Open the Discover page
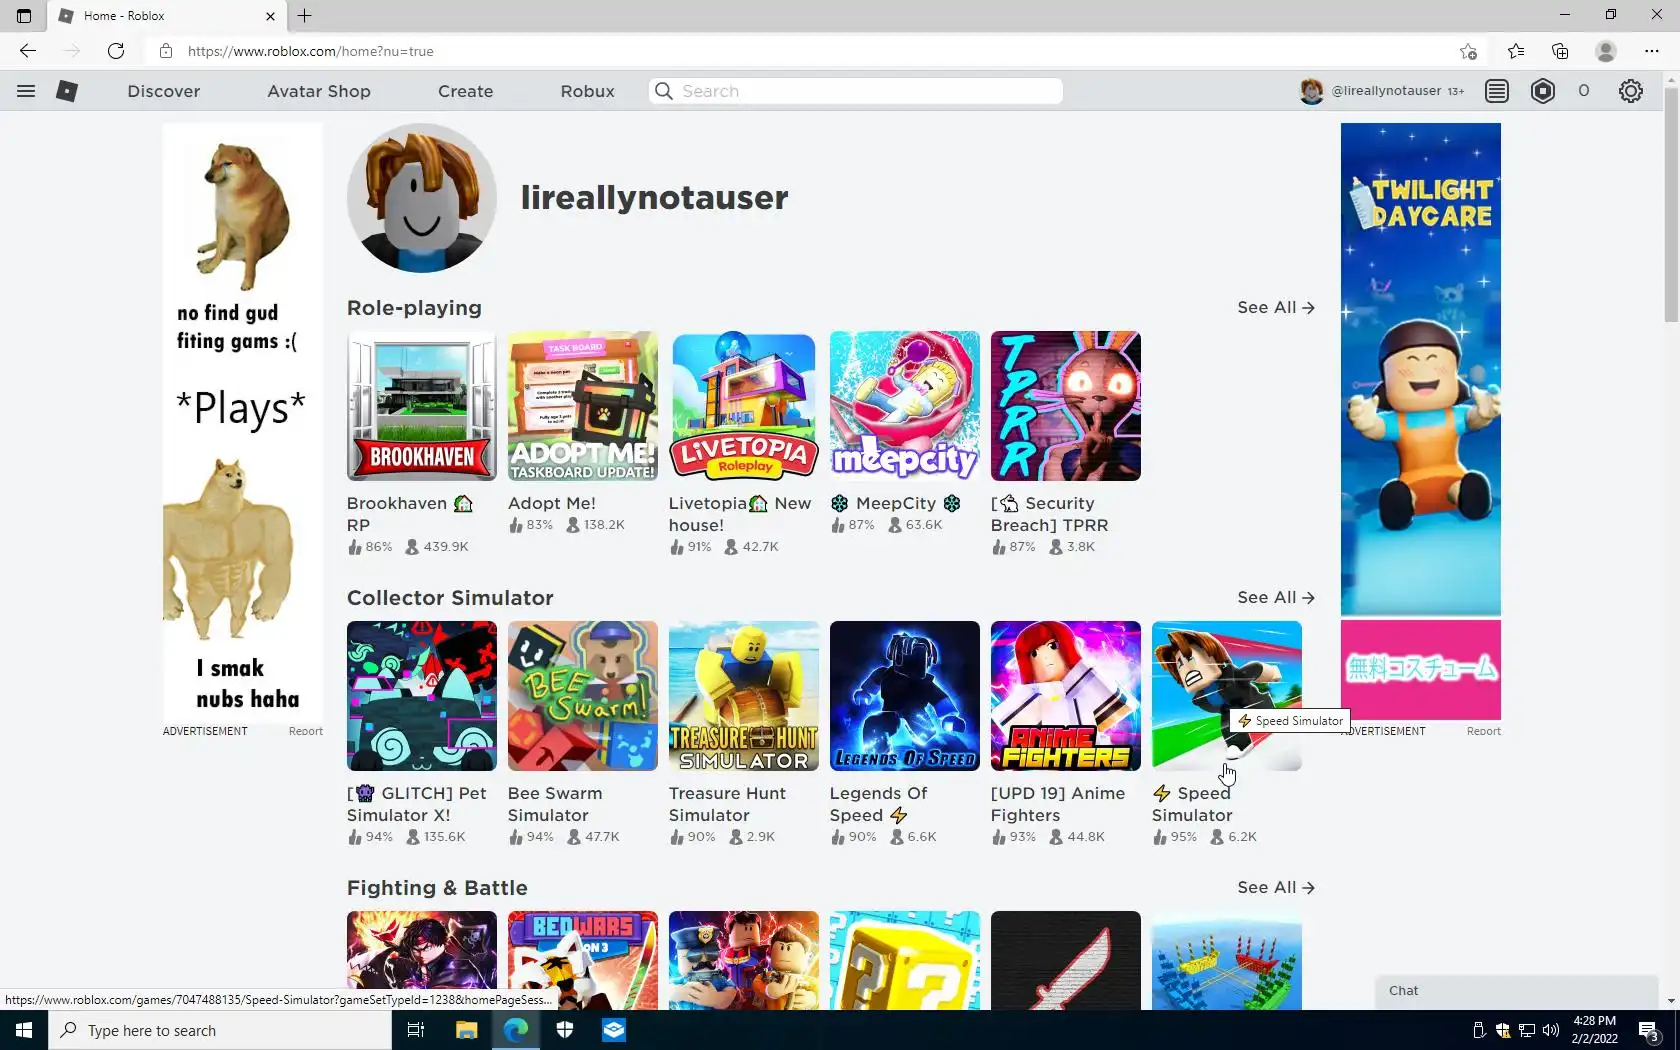 click(x=164, y=91)
